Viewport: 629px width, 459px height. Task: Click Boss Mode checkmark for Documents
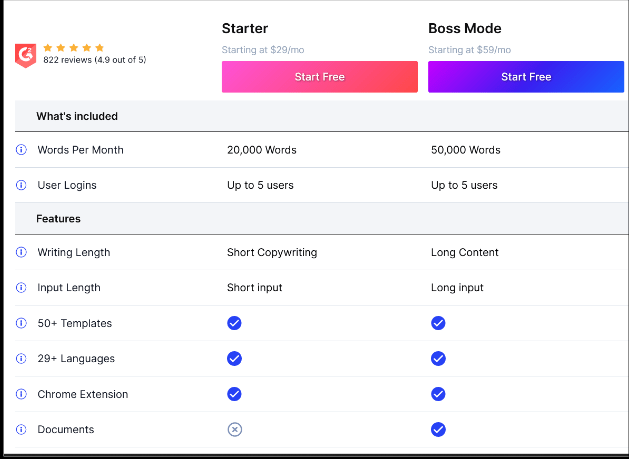[438, 429]
